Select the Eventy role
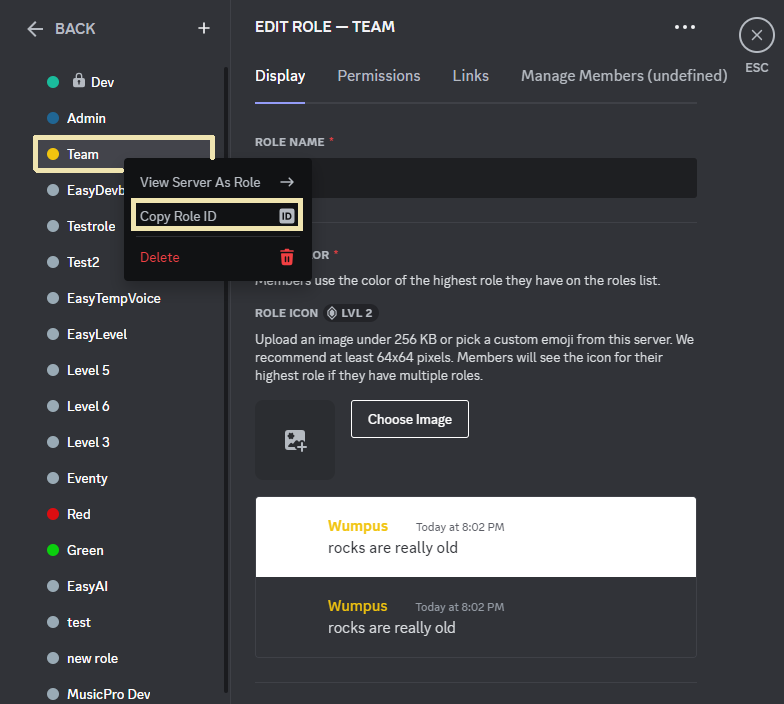Screen dimensions: 784x704 coord(124,478)
